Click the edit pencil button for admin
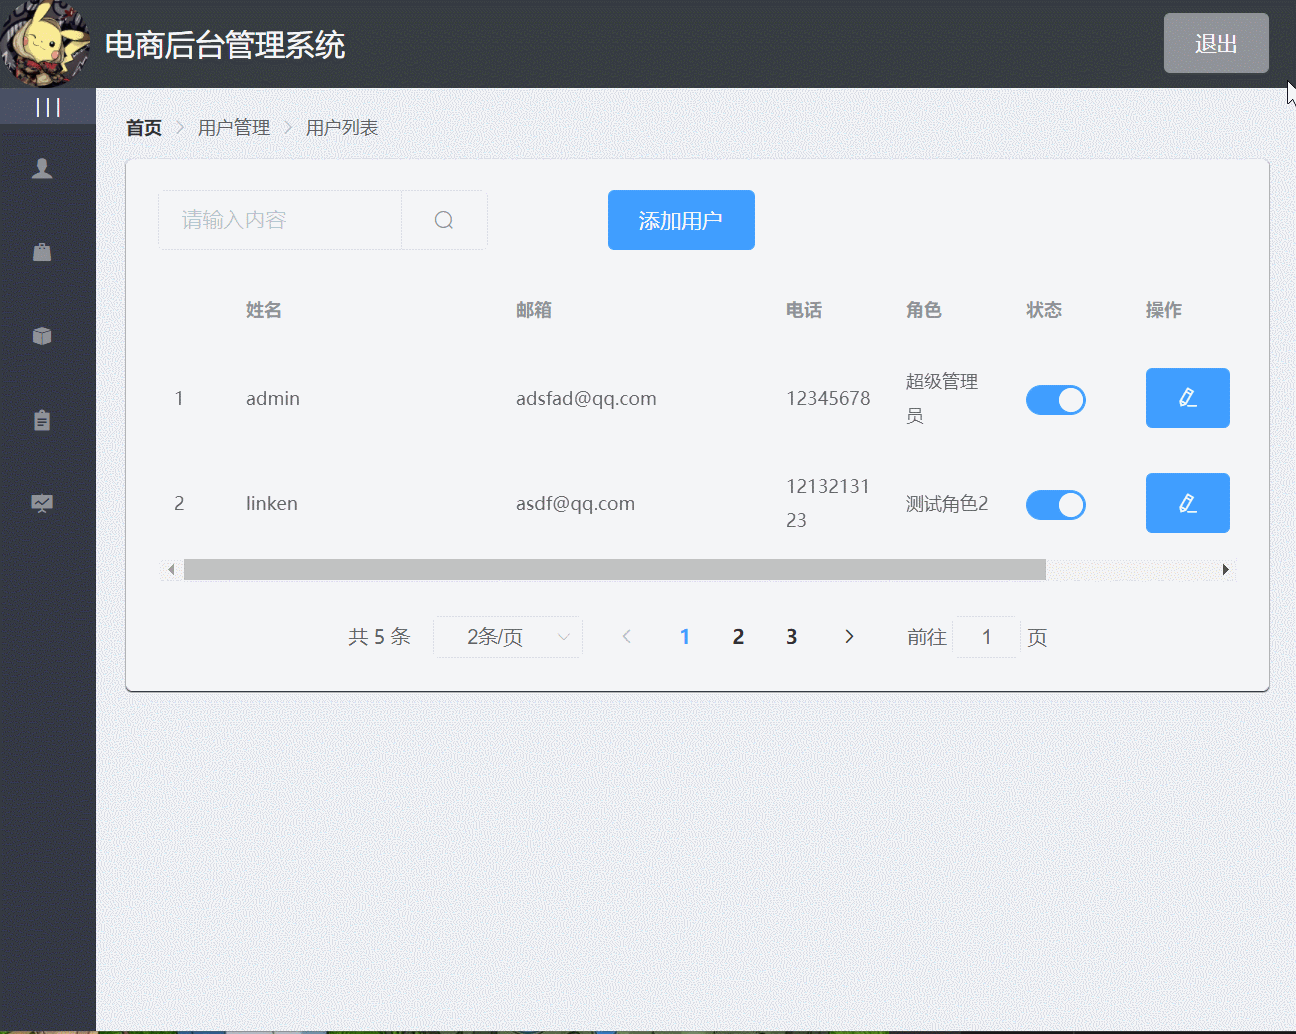This screenshot has width=1296, height=1034. tap(1187, 398)
